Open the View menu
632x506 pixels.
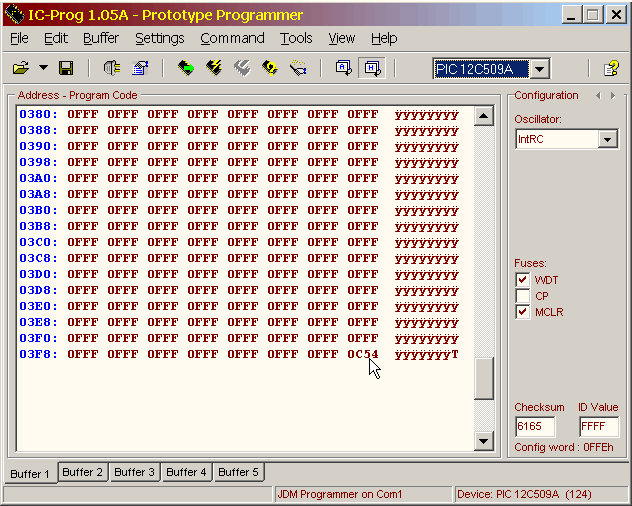point(341,38)
